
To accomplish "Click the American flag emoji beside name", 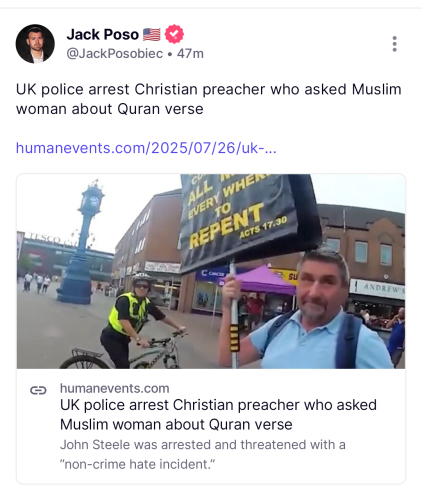I will coord(152,34).
